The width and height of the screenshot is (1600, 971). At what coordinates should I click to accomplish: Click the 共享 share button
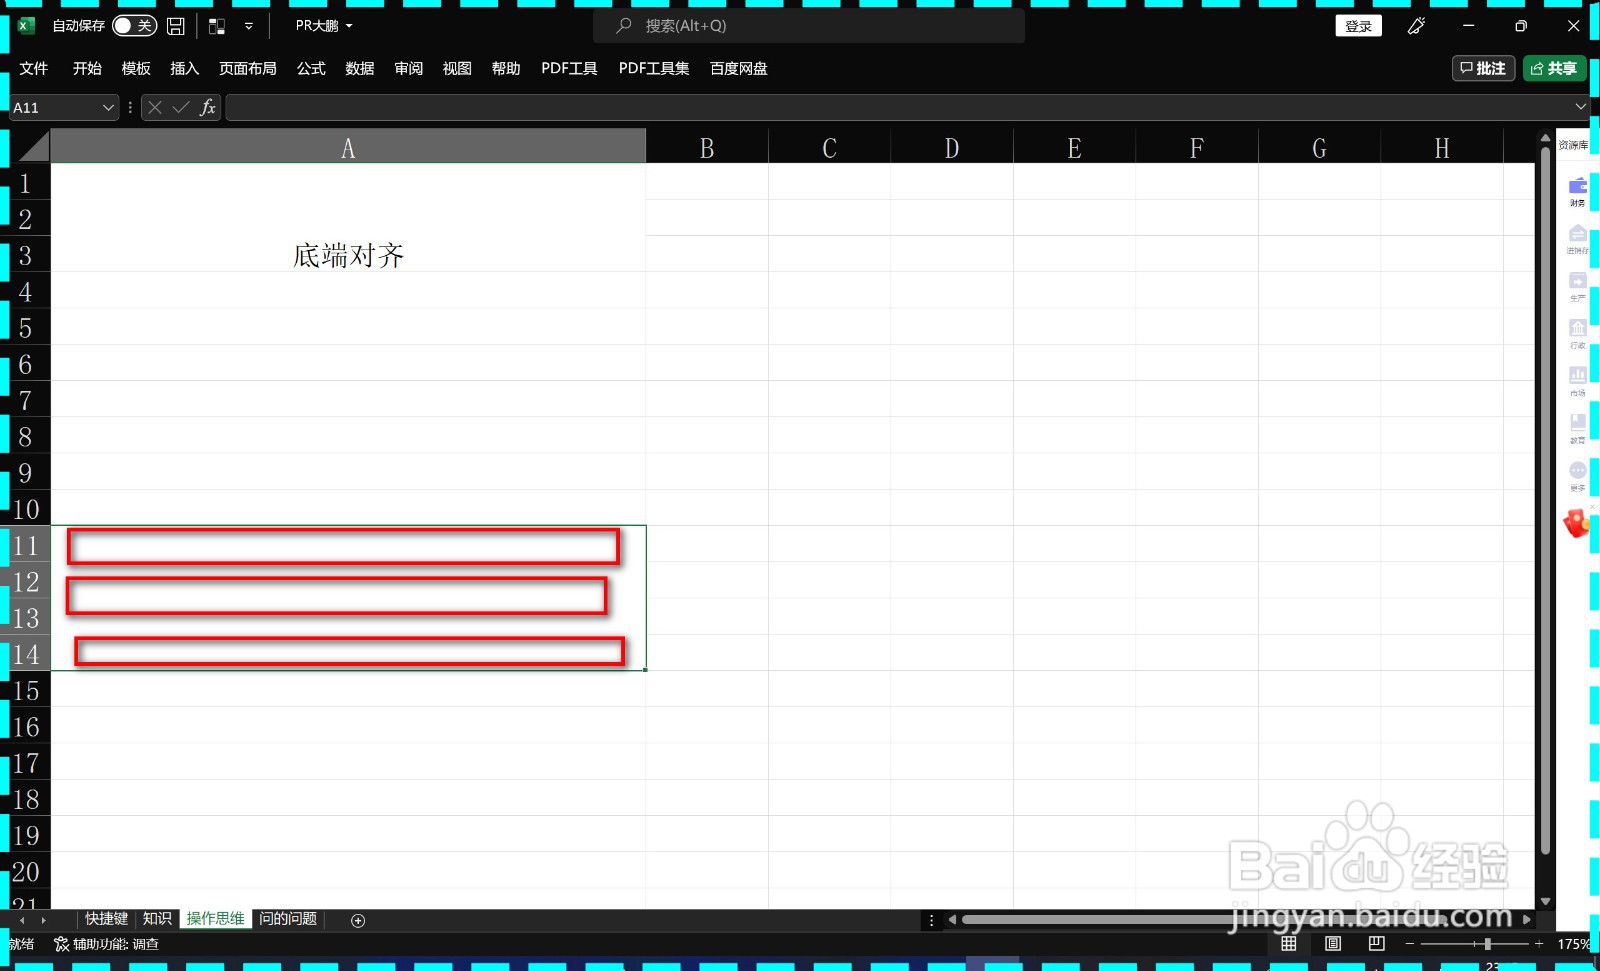[x=1554, y=68]
